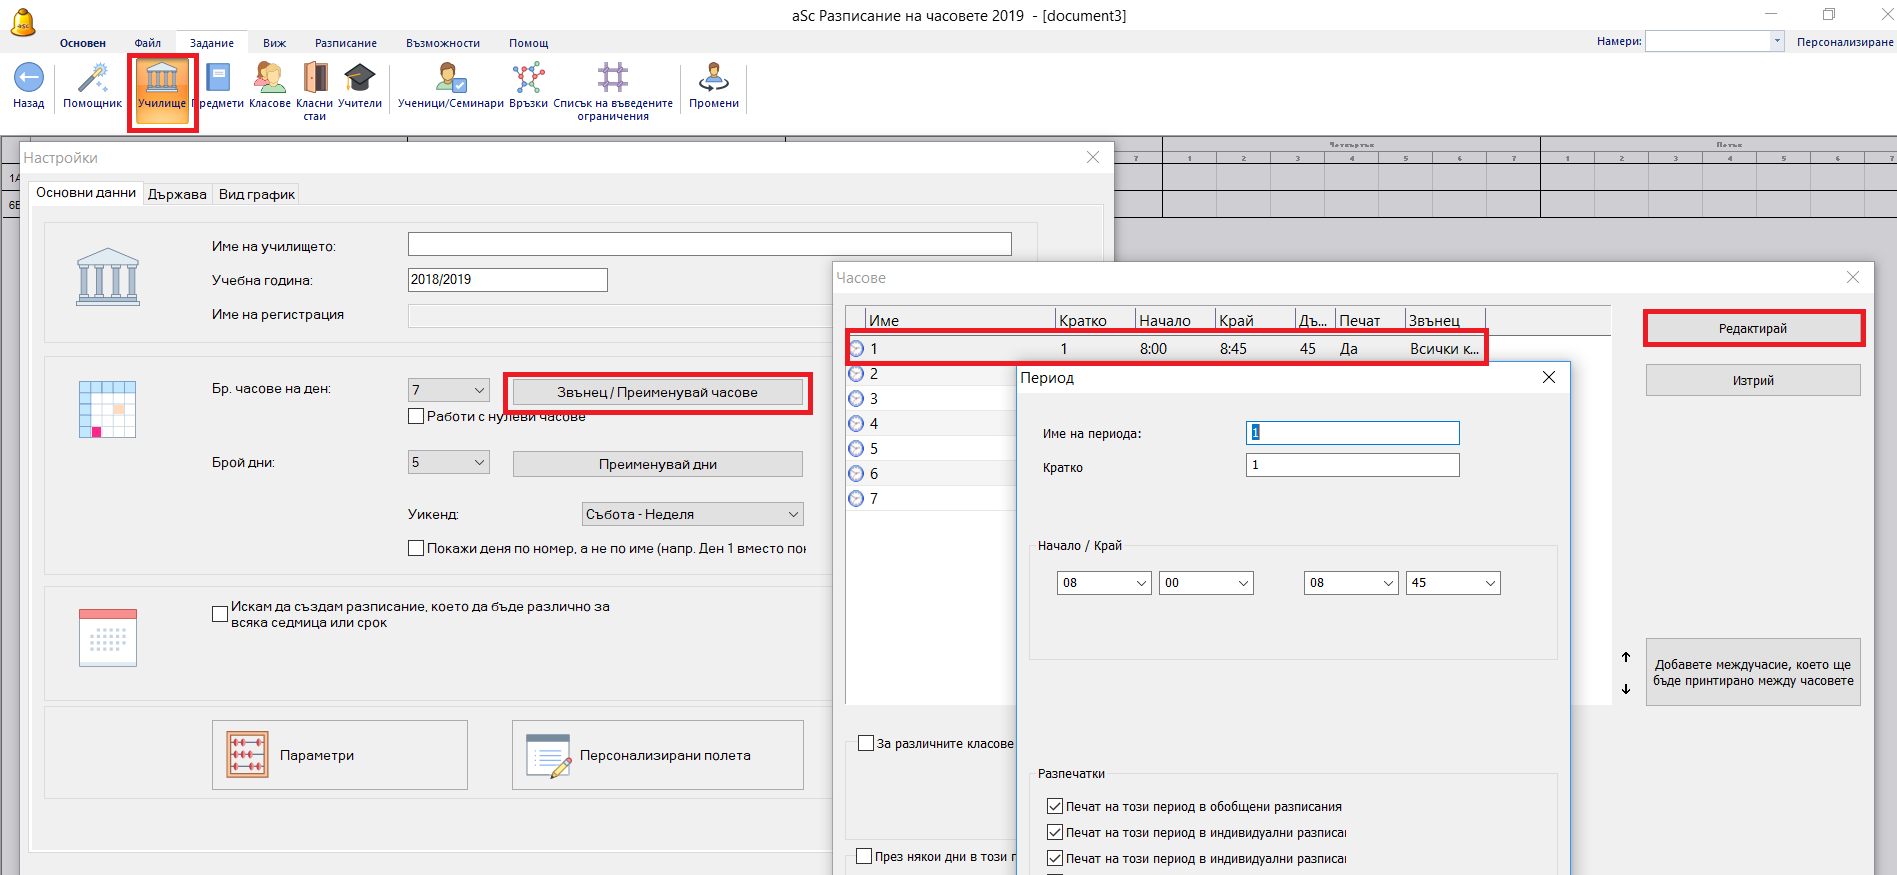The image size is (1897, 875).
Task: Open the Разписание menu
Action: coord(345,43)
